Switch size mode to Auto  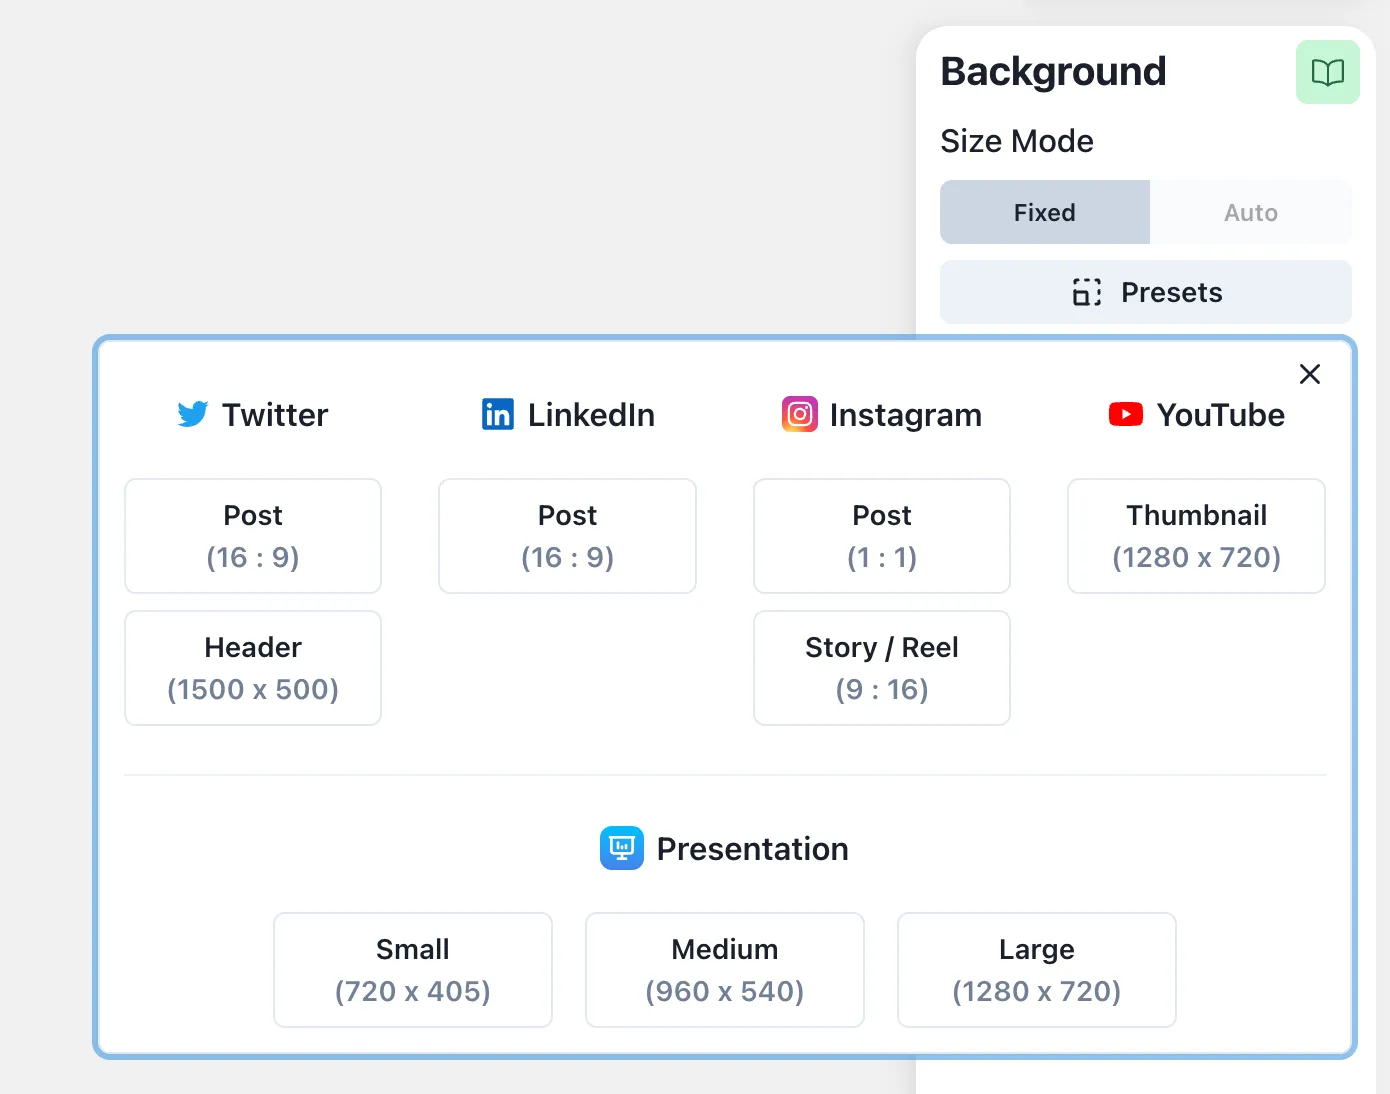pyautogui.click(x=1251, y=212)
